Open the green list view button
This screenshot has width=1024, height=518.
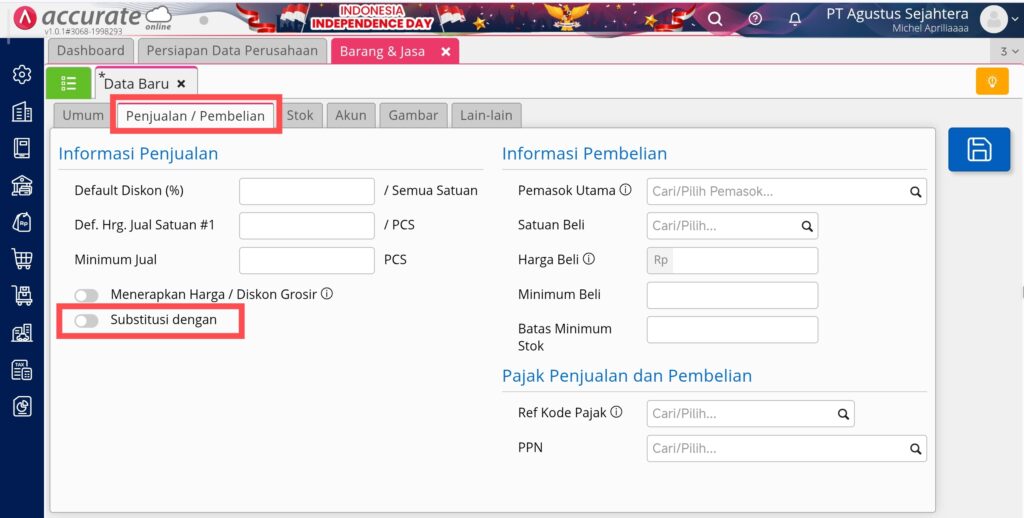(x=69, y=83)
